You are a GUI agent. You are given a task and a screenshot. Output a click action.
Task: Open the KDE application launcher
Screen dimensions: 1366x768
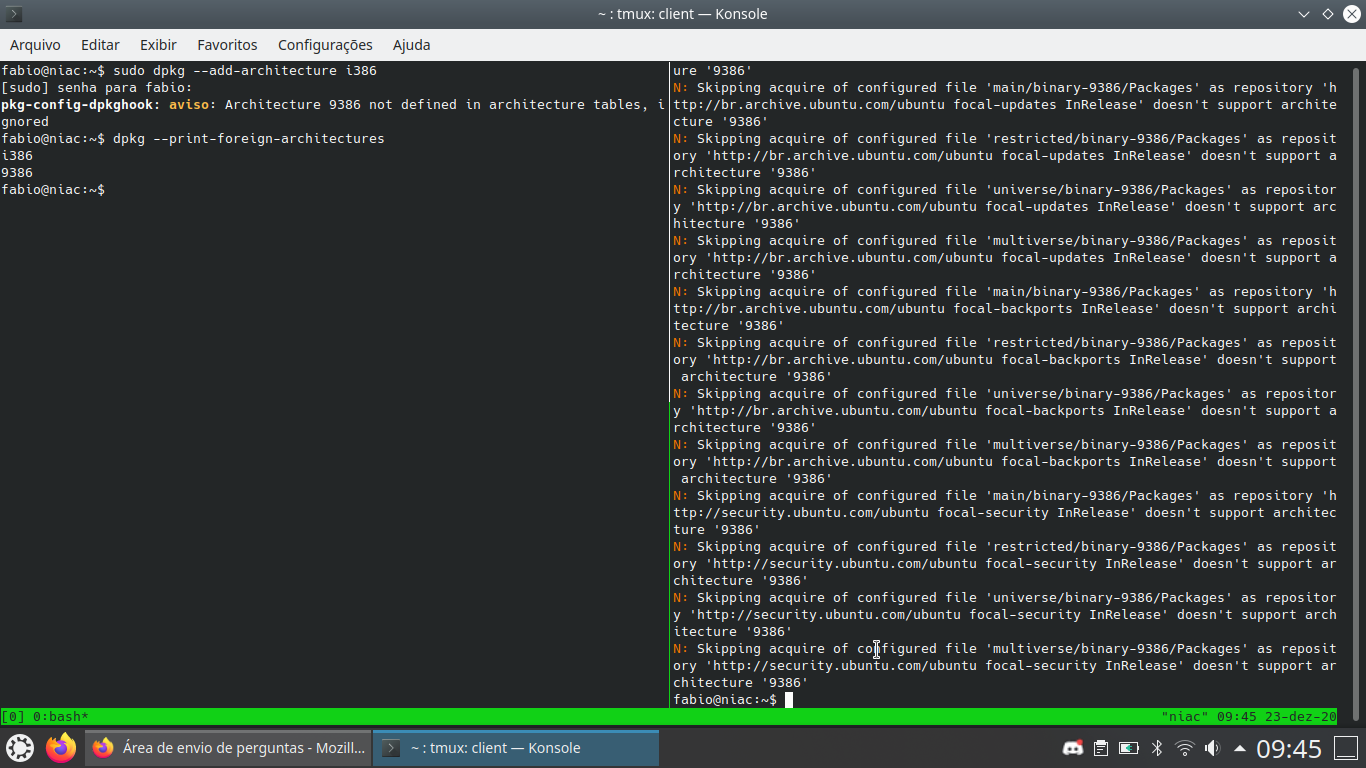tap(20, 748)
